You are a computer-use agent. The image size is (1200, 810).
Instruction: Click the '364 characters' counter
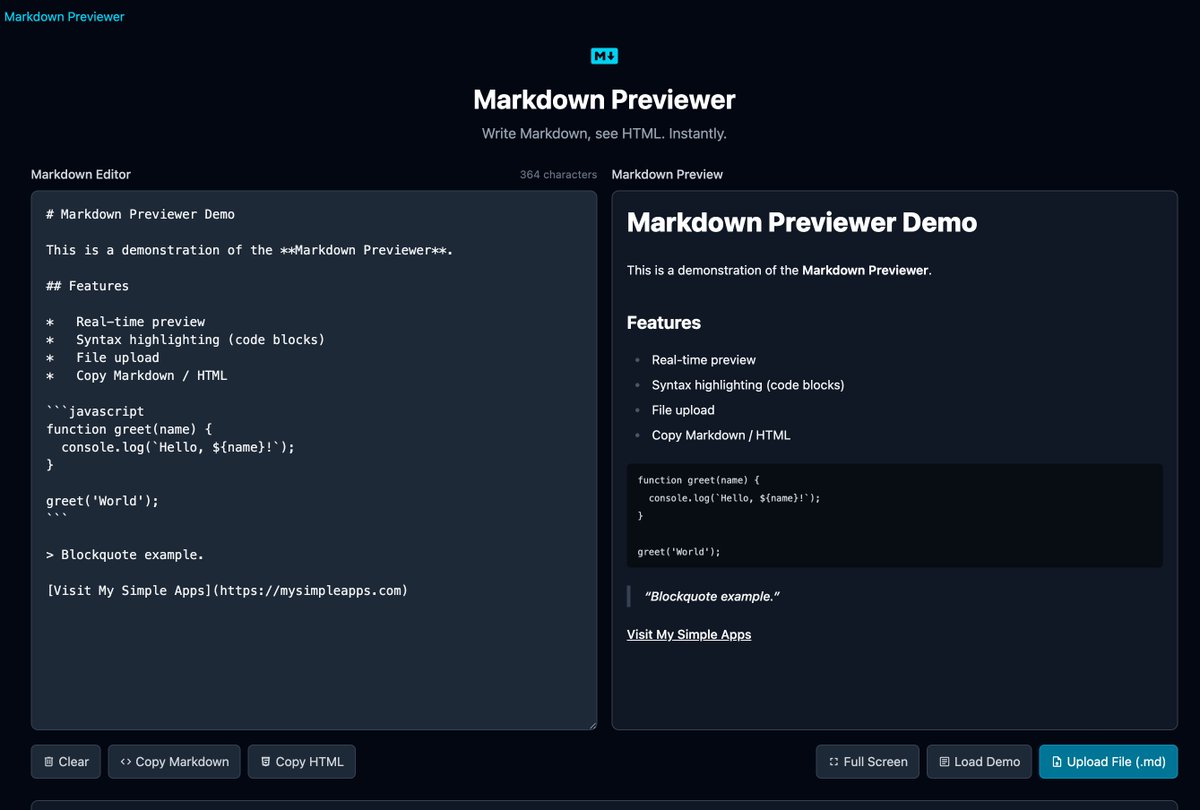[x=558, y=174]
